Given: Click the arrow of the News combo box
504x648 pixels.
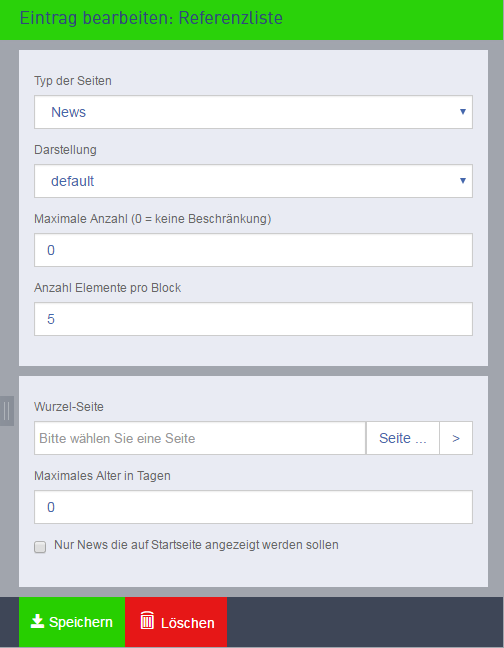Looking at the screenshot, I should [463, 112].
